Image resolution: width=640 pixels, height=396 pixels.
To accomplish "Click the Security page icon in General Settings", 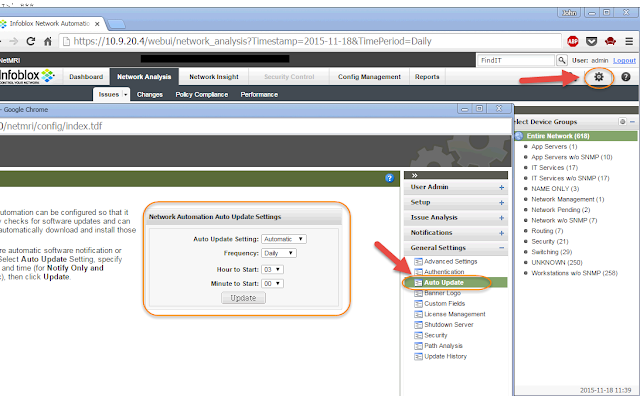I will [x=418, y=336].
